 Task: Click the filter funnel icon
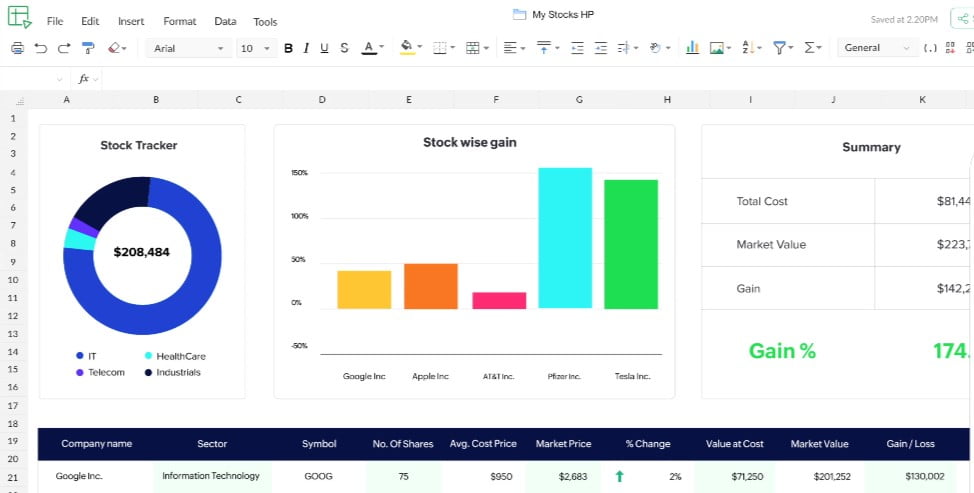point(779,48)
